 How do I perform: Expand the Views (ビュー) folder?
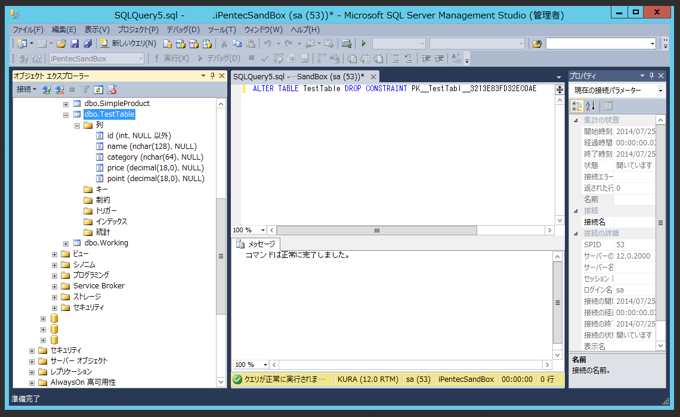(x=55, y=254)
